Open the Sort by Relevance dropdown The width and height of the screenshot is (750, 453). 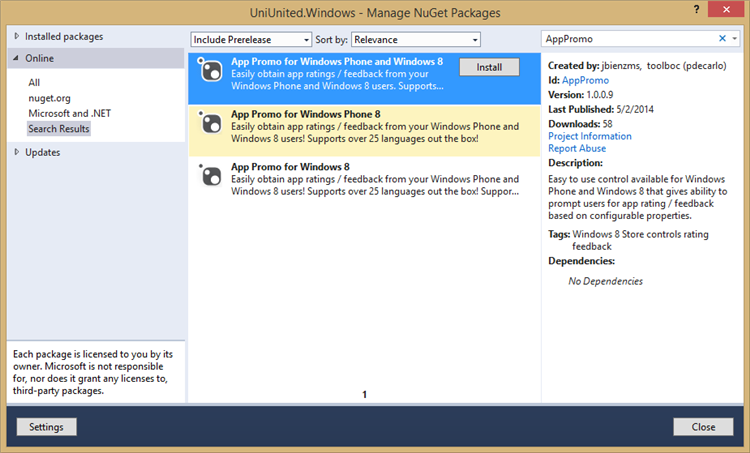(416, 40)
